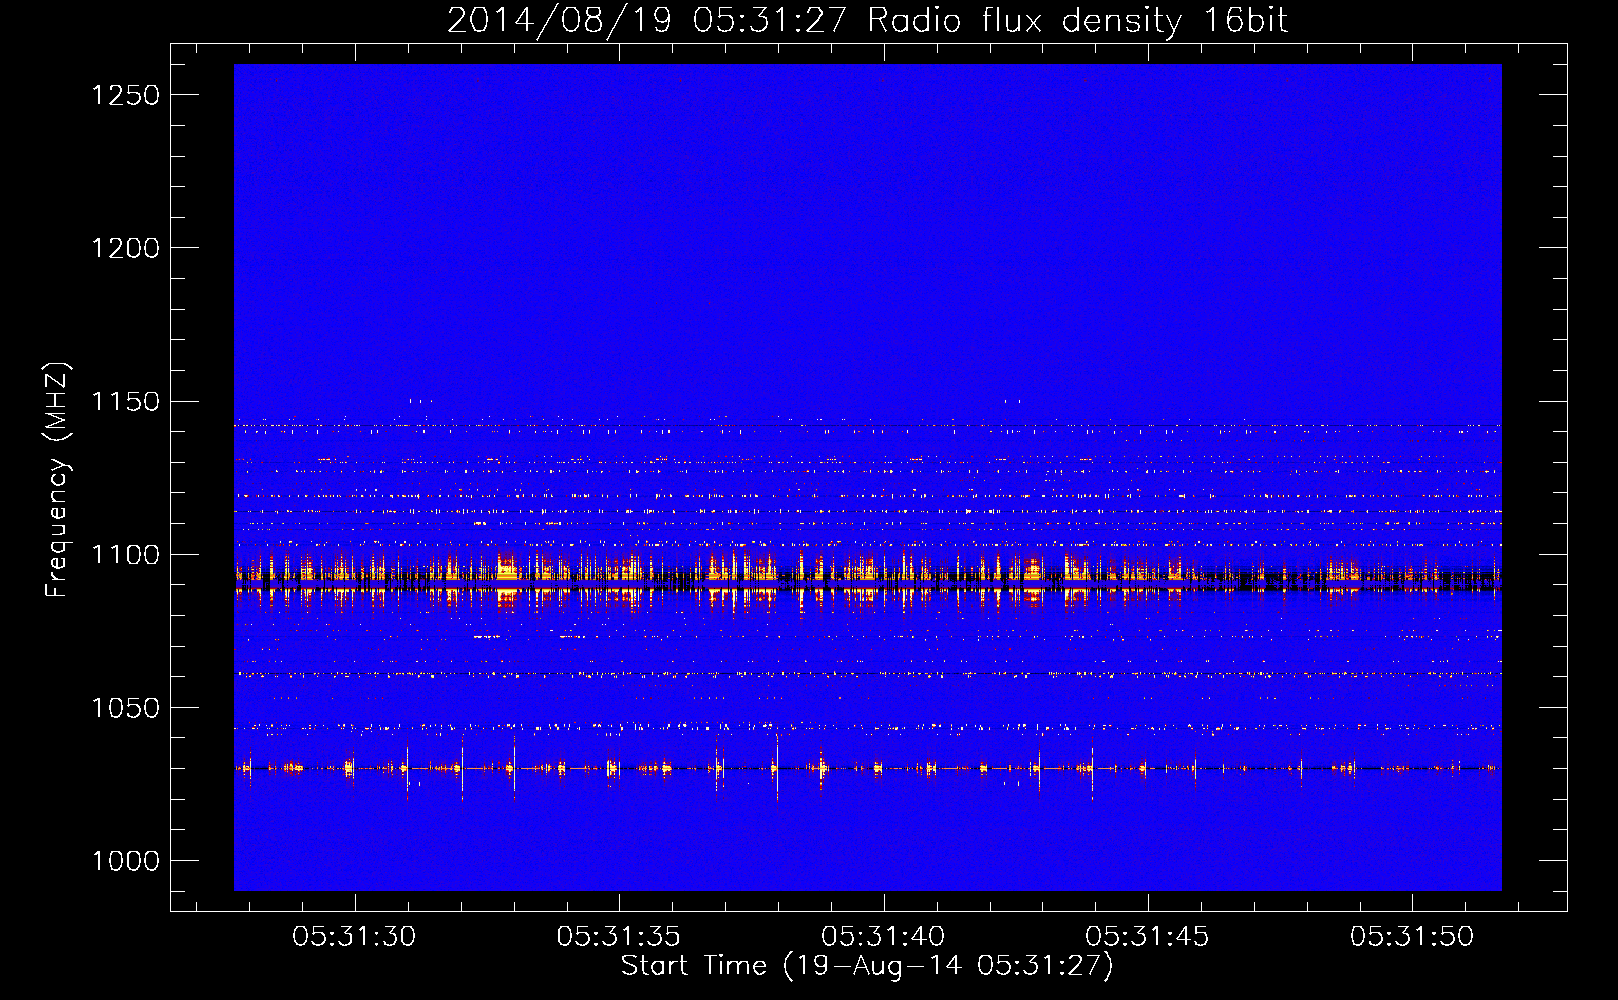Click the 1100 frequency tick label
Screen dimensions: 1618x1000
point(125,555)
